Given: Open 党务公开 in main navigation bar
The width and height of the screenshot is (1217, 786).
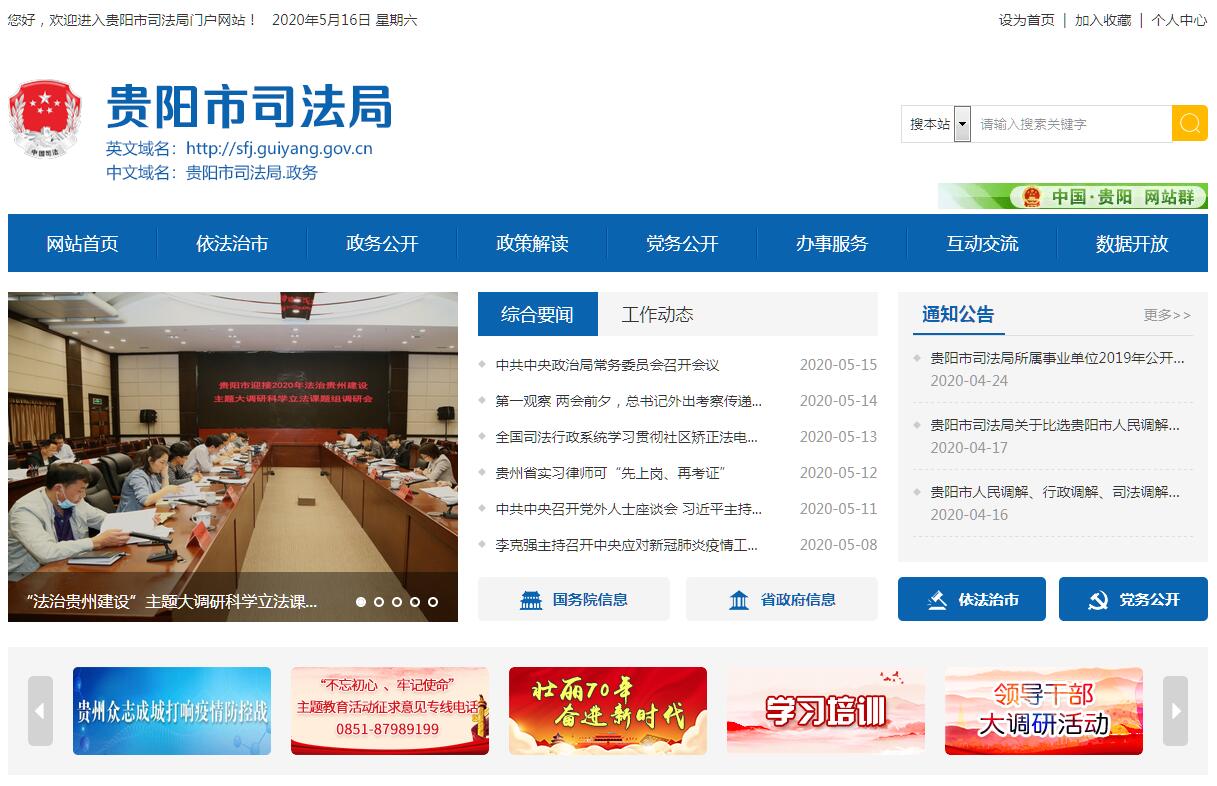Looking at the screenshot, I should pyautogui.click(x=682, y=243).
